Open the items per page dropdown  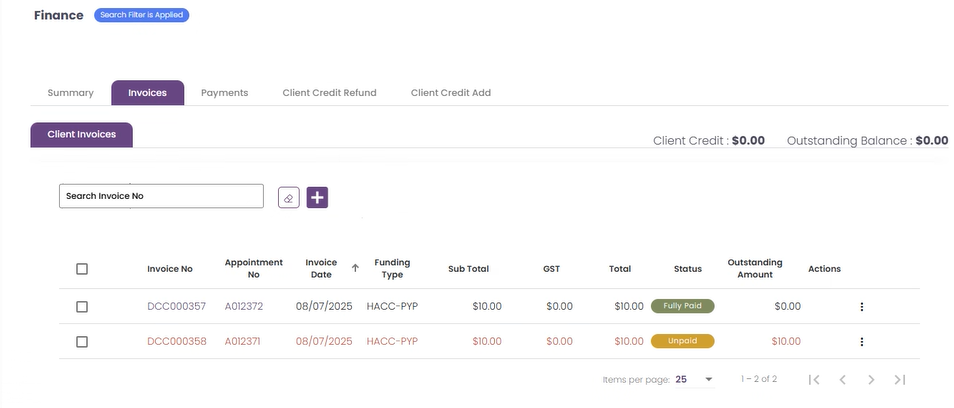(x=695, y=379)
